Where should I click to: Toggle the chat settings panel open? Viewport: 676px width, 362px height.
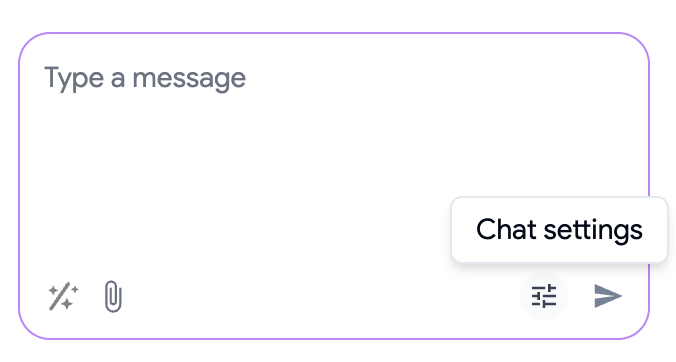(x=544, y=296)
